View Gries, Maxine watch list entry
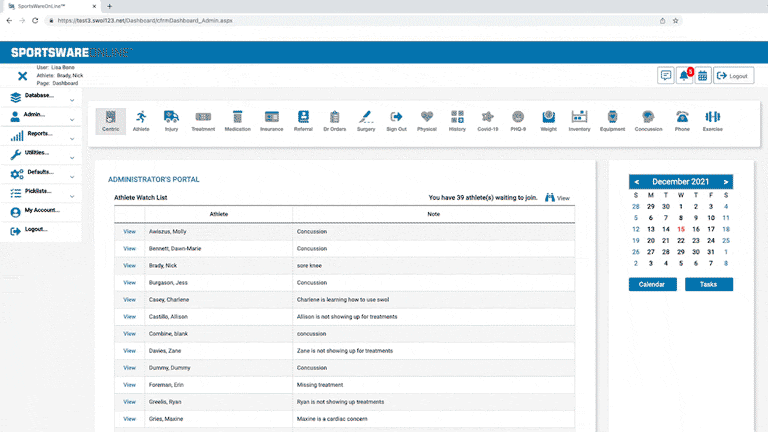 129,419
